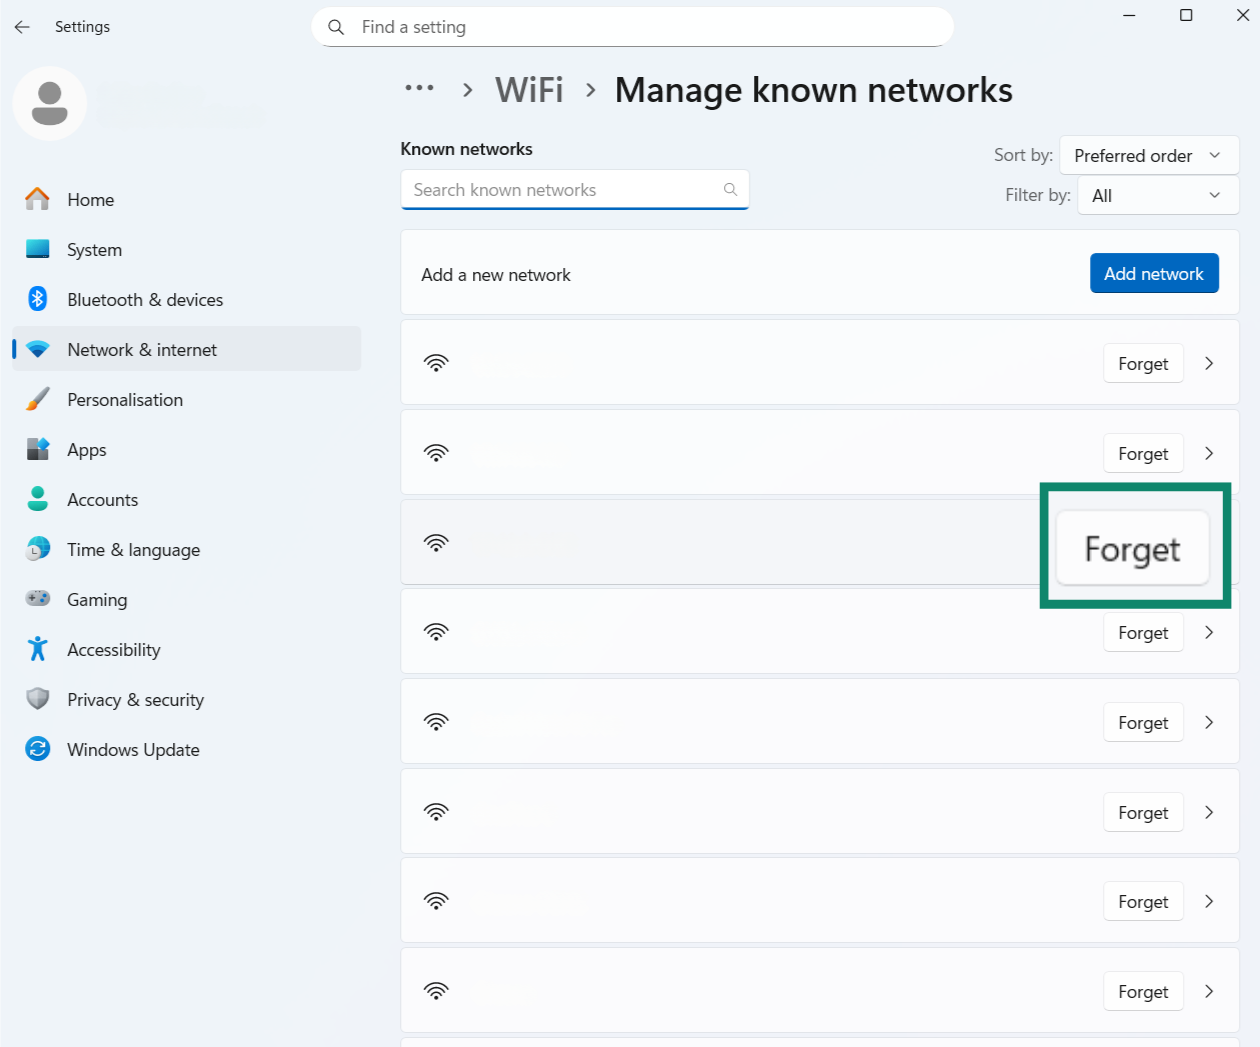Click the user profile avatar
The height and width of the screenshot is (1047, 1260).
50,103
